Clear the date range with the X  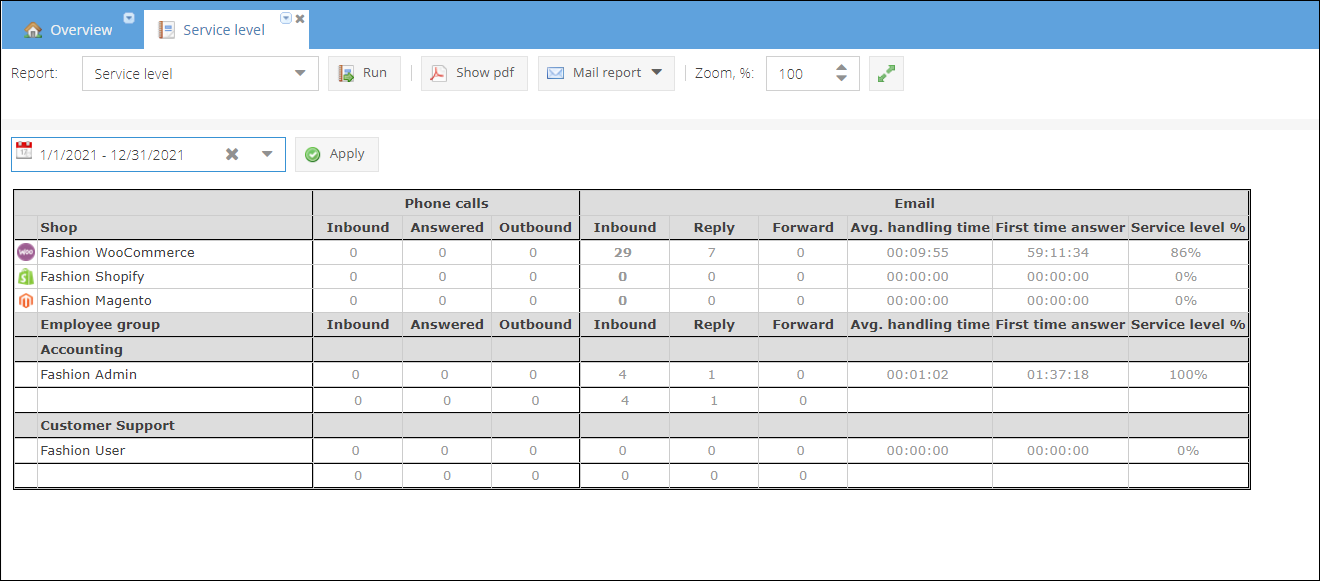coord(232,154)
